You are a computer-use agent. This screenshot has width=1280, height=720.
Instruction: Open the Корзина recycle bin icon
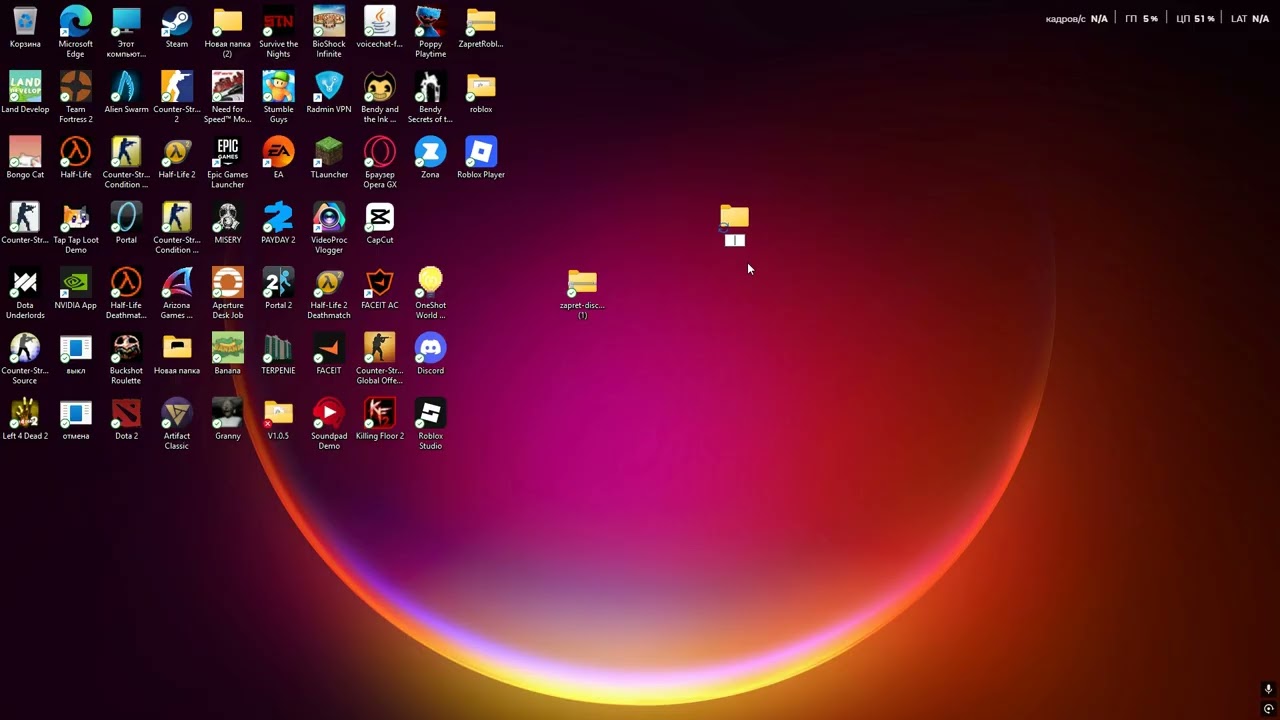pyautogui.click(x=25, y=21)
